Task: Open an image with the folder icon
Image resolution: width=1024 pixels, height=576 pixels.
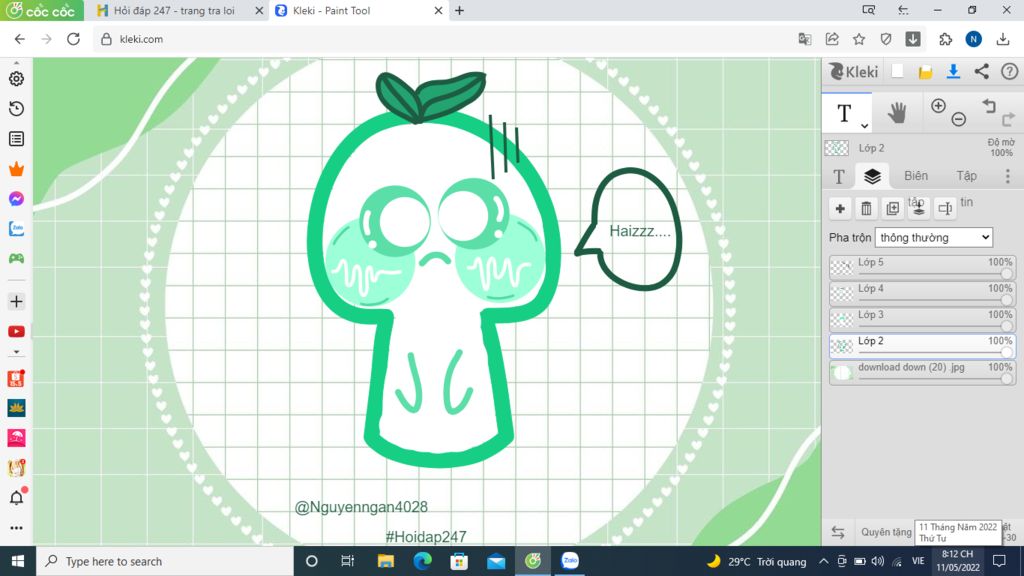Action: (925, 72)
